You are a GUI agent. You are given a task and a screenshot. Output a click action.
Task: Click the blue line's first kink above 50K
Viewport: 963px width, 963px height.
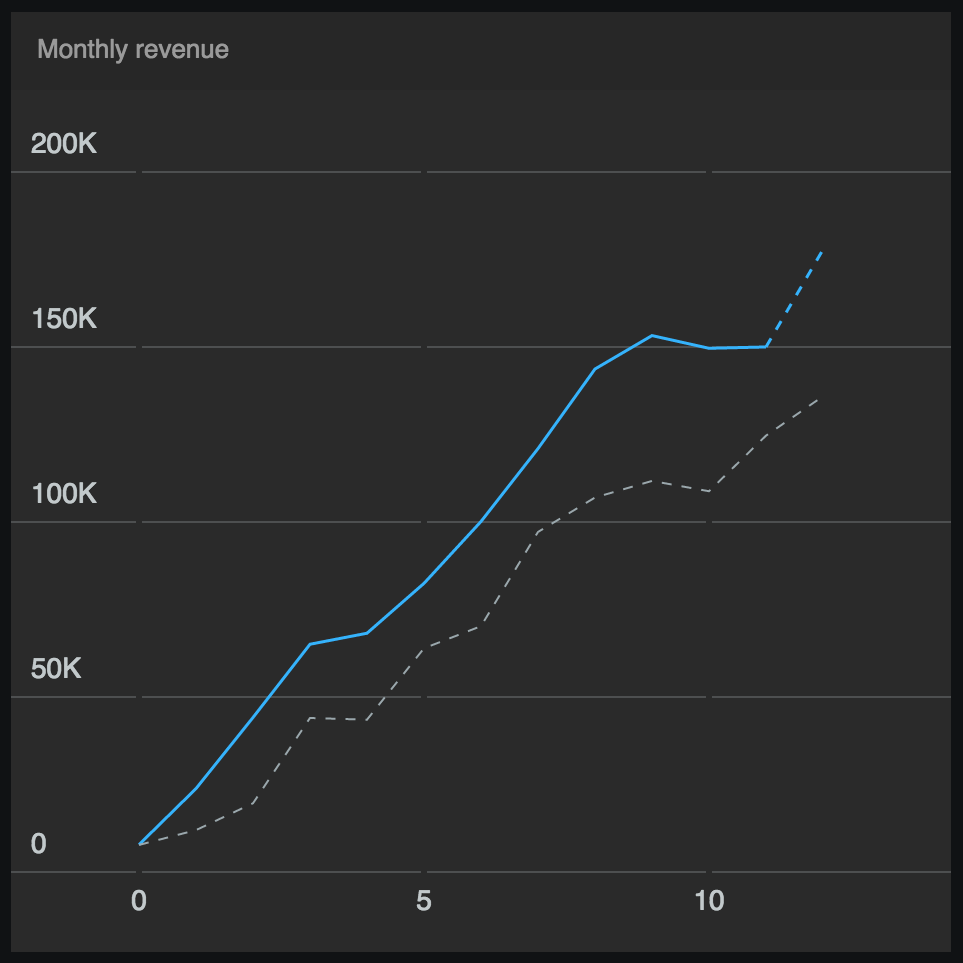point(310,644)
